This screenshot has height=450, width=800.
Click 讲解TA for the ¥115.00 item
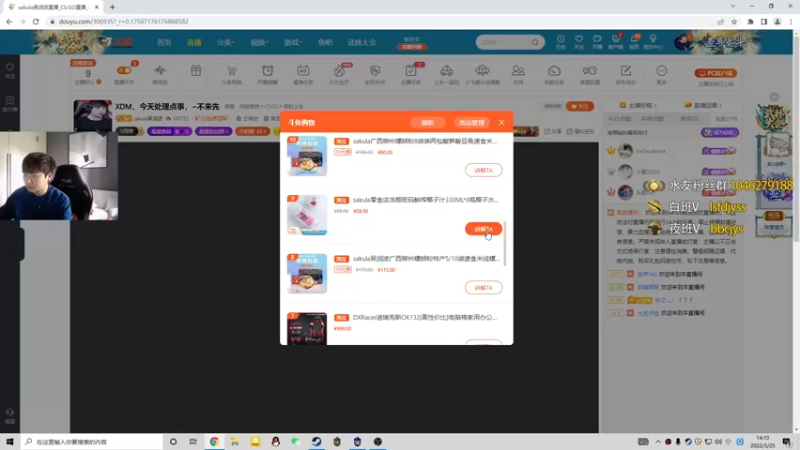[x=484, y=287]
